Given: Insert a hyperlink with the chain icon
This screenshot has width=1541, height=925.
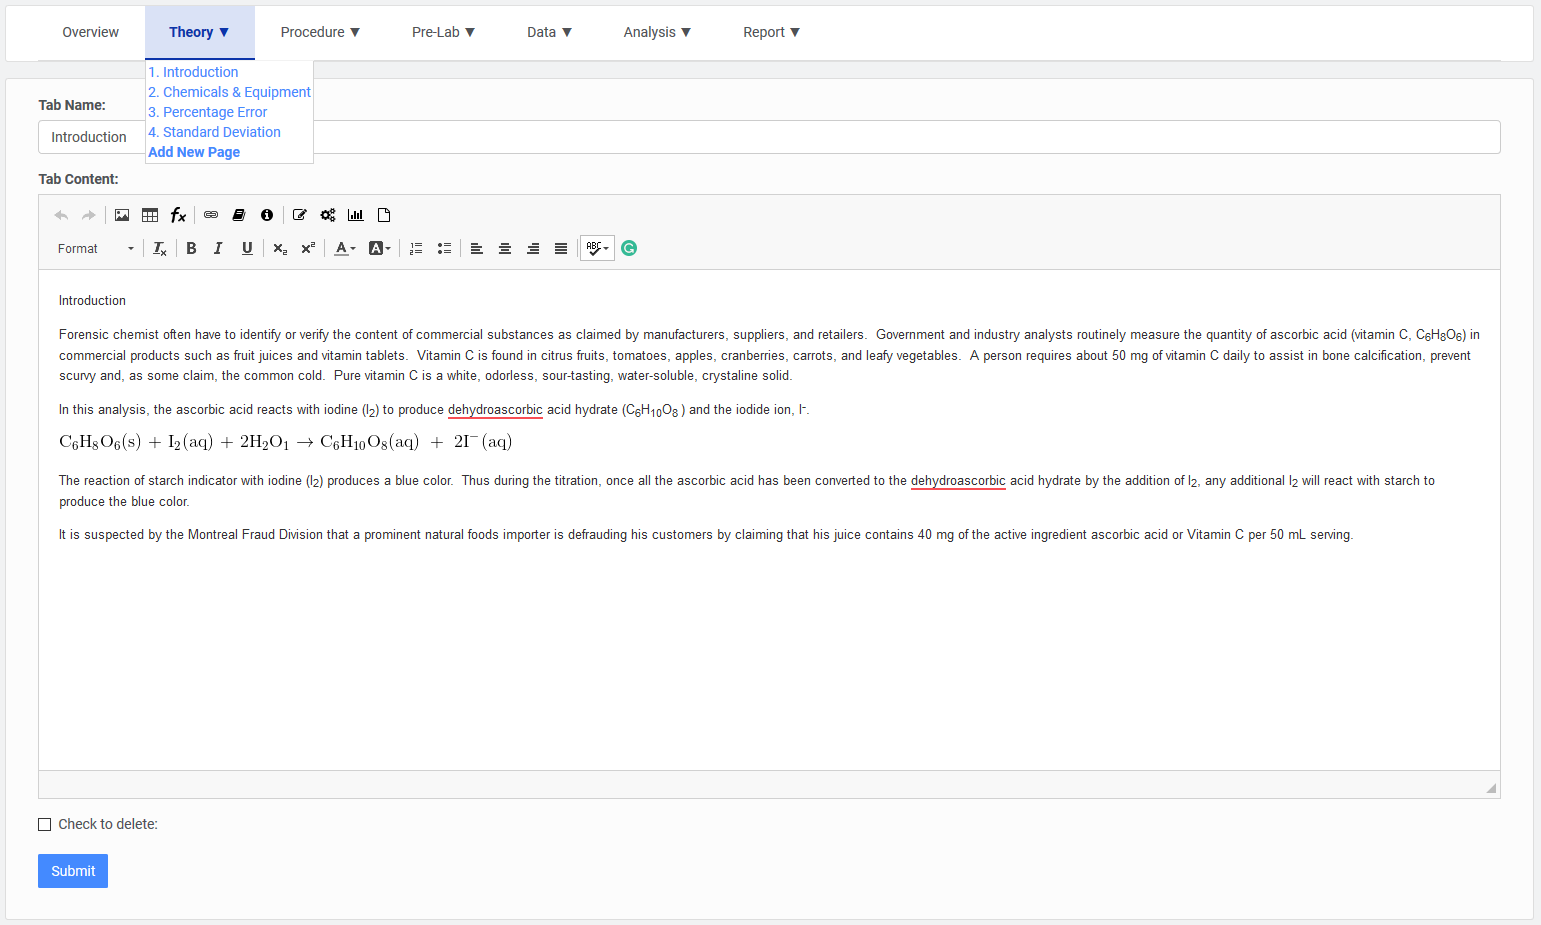Looking at the screenshot, I should point(211,215).
